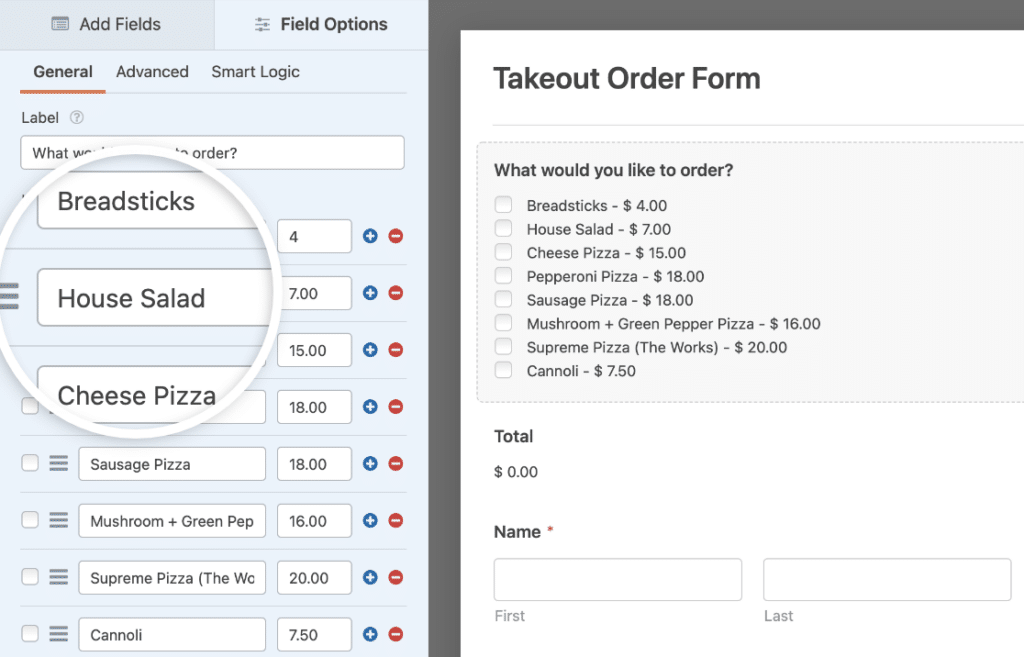Add a choice below House Salad

coord(369,293)
